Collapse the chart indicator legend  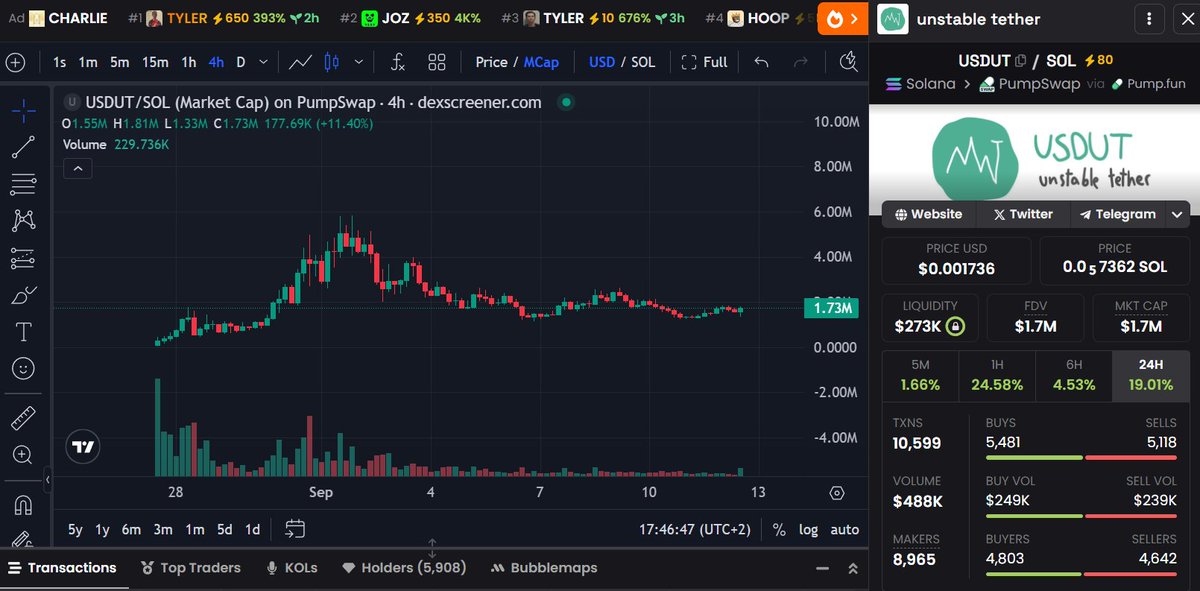pos(78,169)
